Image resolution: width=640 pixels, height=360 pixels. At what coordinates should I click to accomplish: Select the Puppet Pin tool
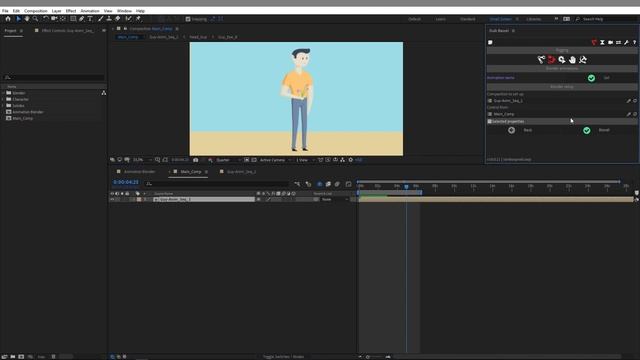click(x=138, y=19)
